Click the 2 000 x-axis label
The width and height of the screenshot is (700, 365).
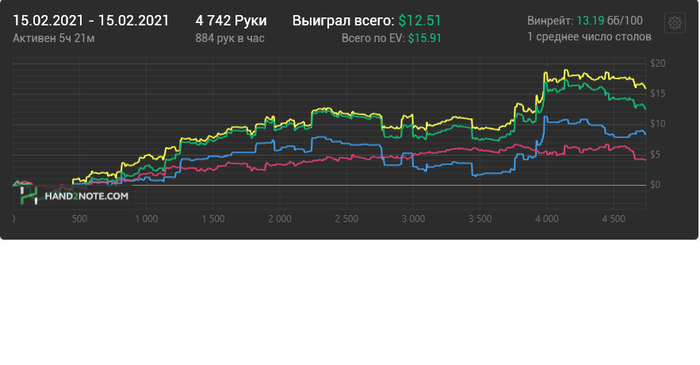(x=280, y=219)
